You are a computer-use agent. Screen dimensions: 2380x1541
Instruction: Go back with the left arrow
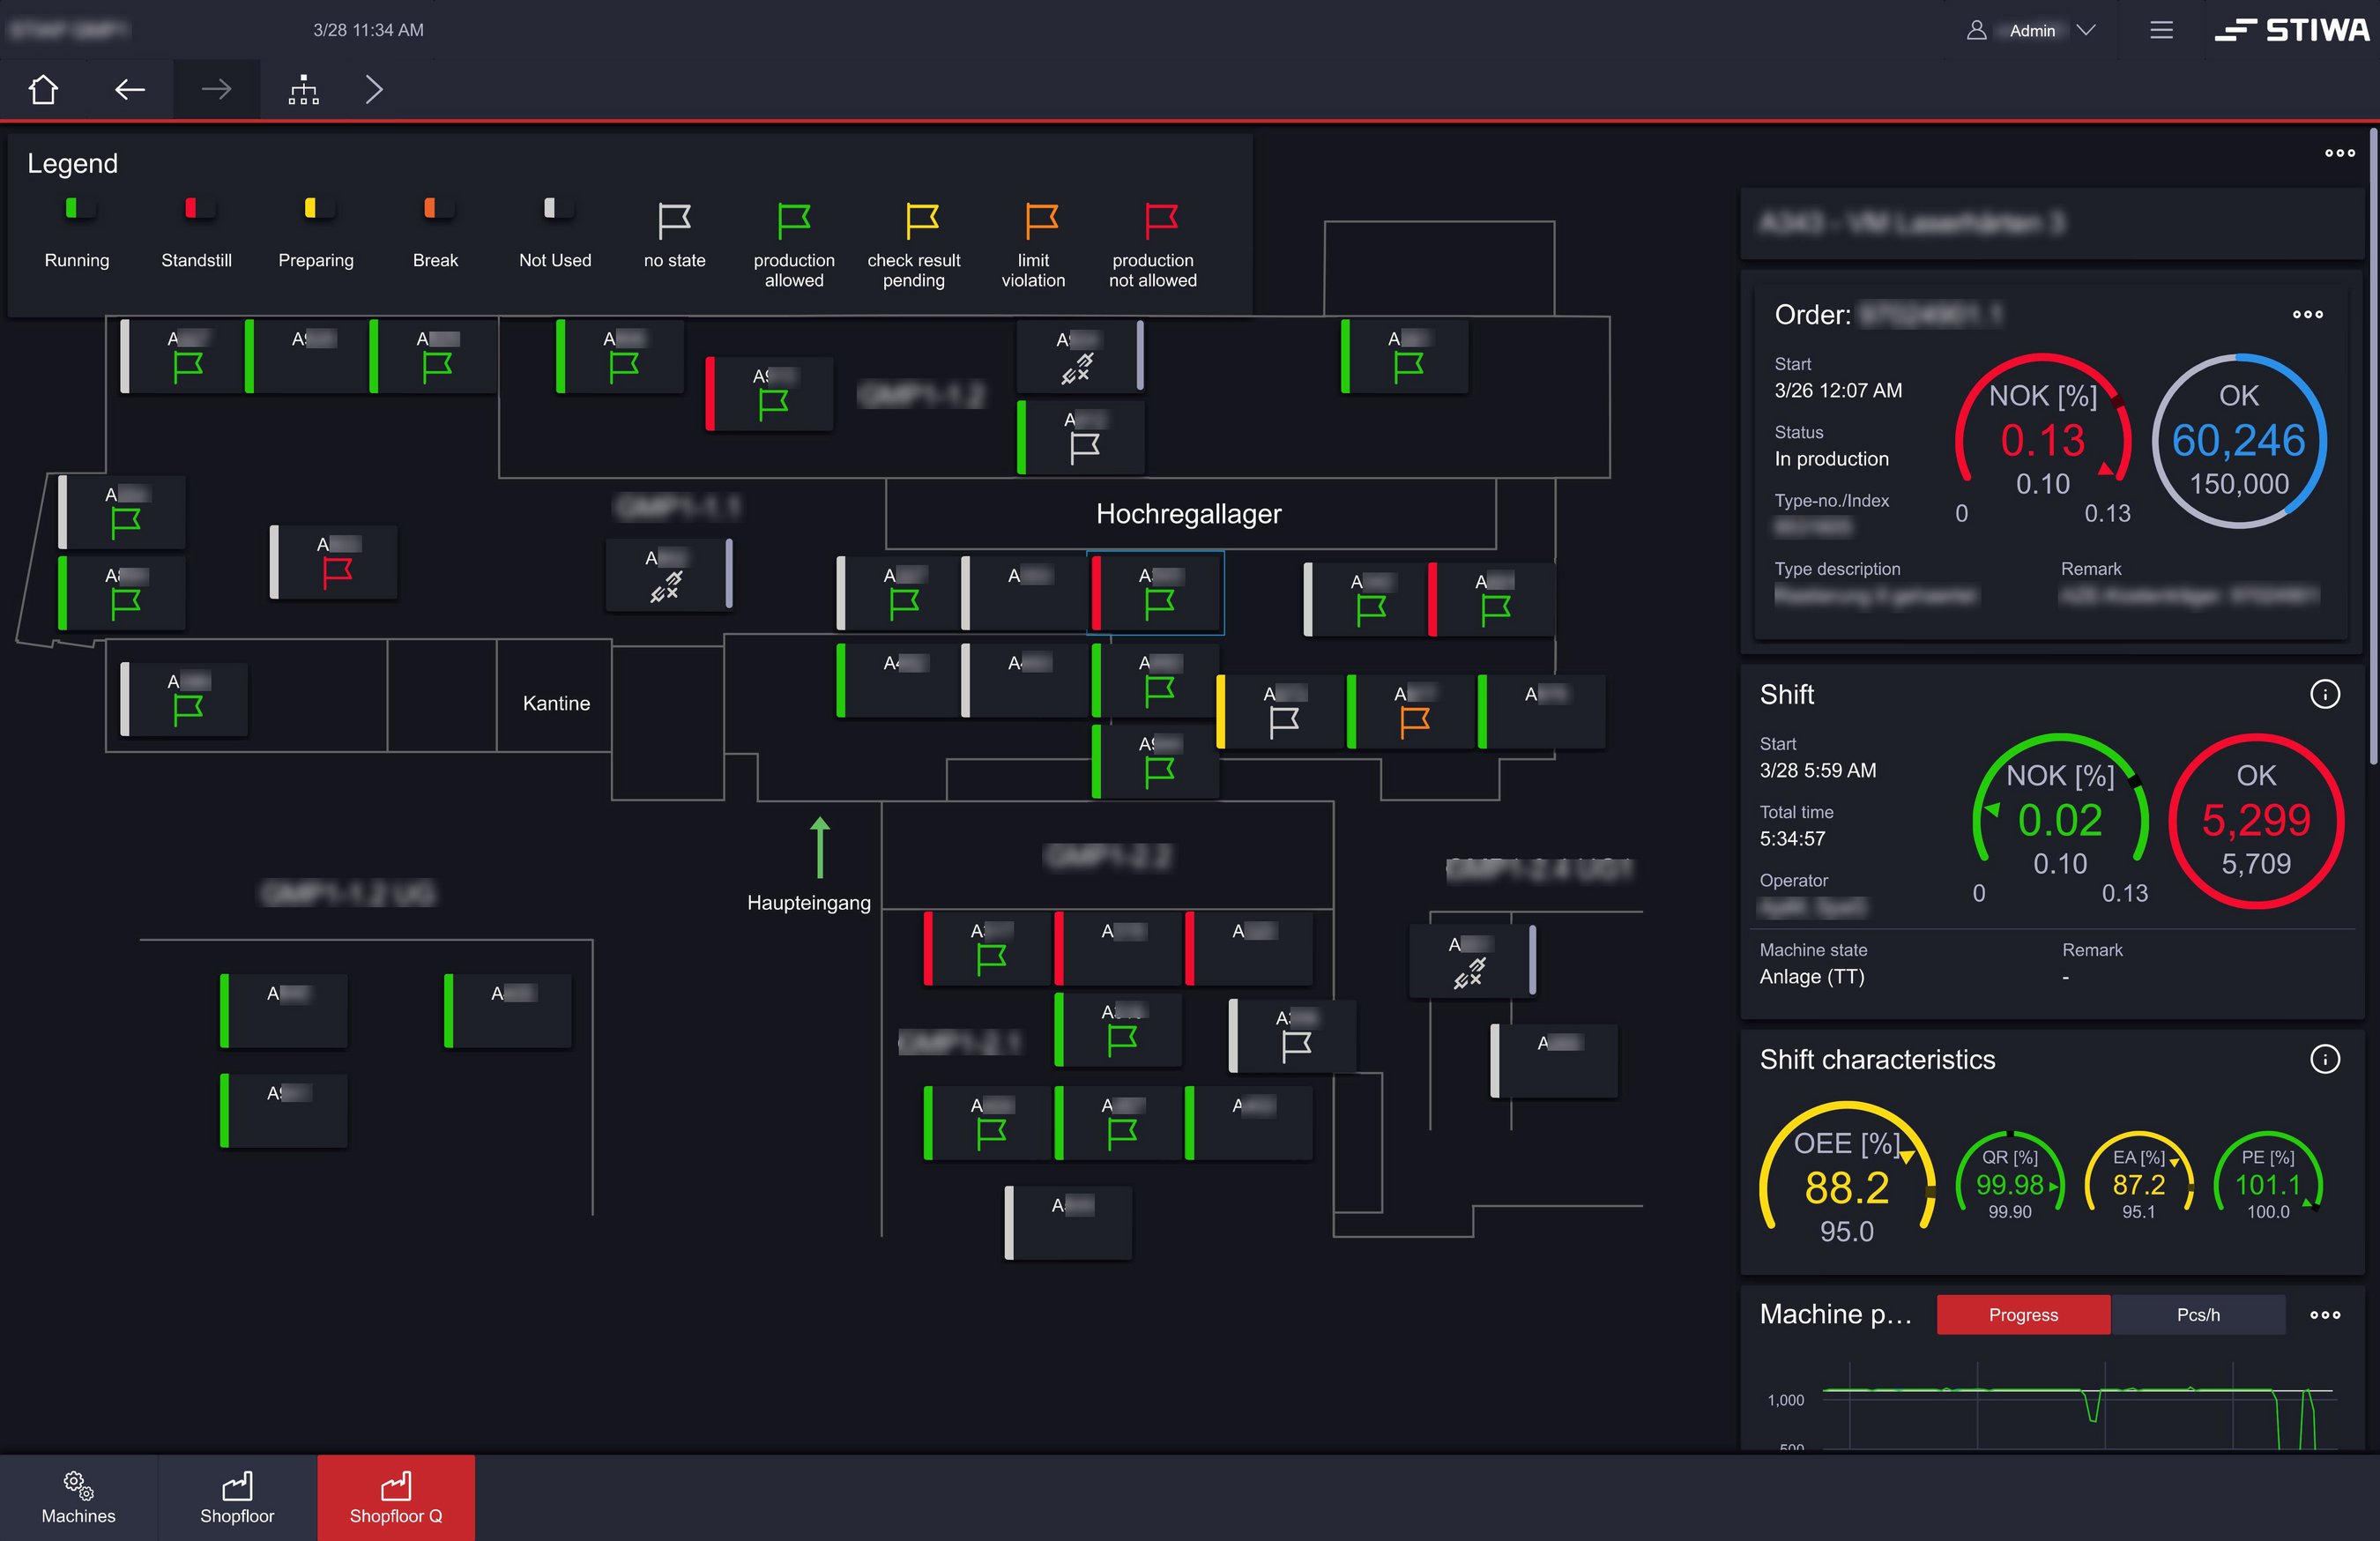point(130,90)
